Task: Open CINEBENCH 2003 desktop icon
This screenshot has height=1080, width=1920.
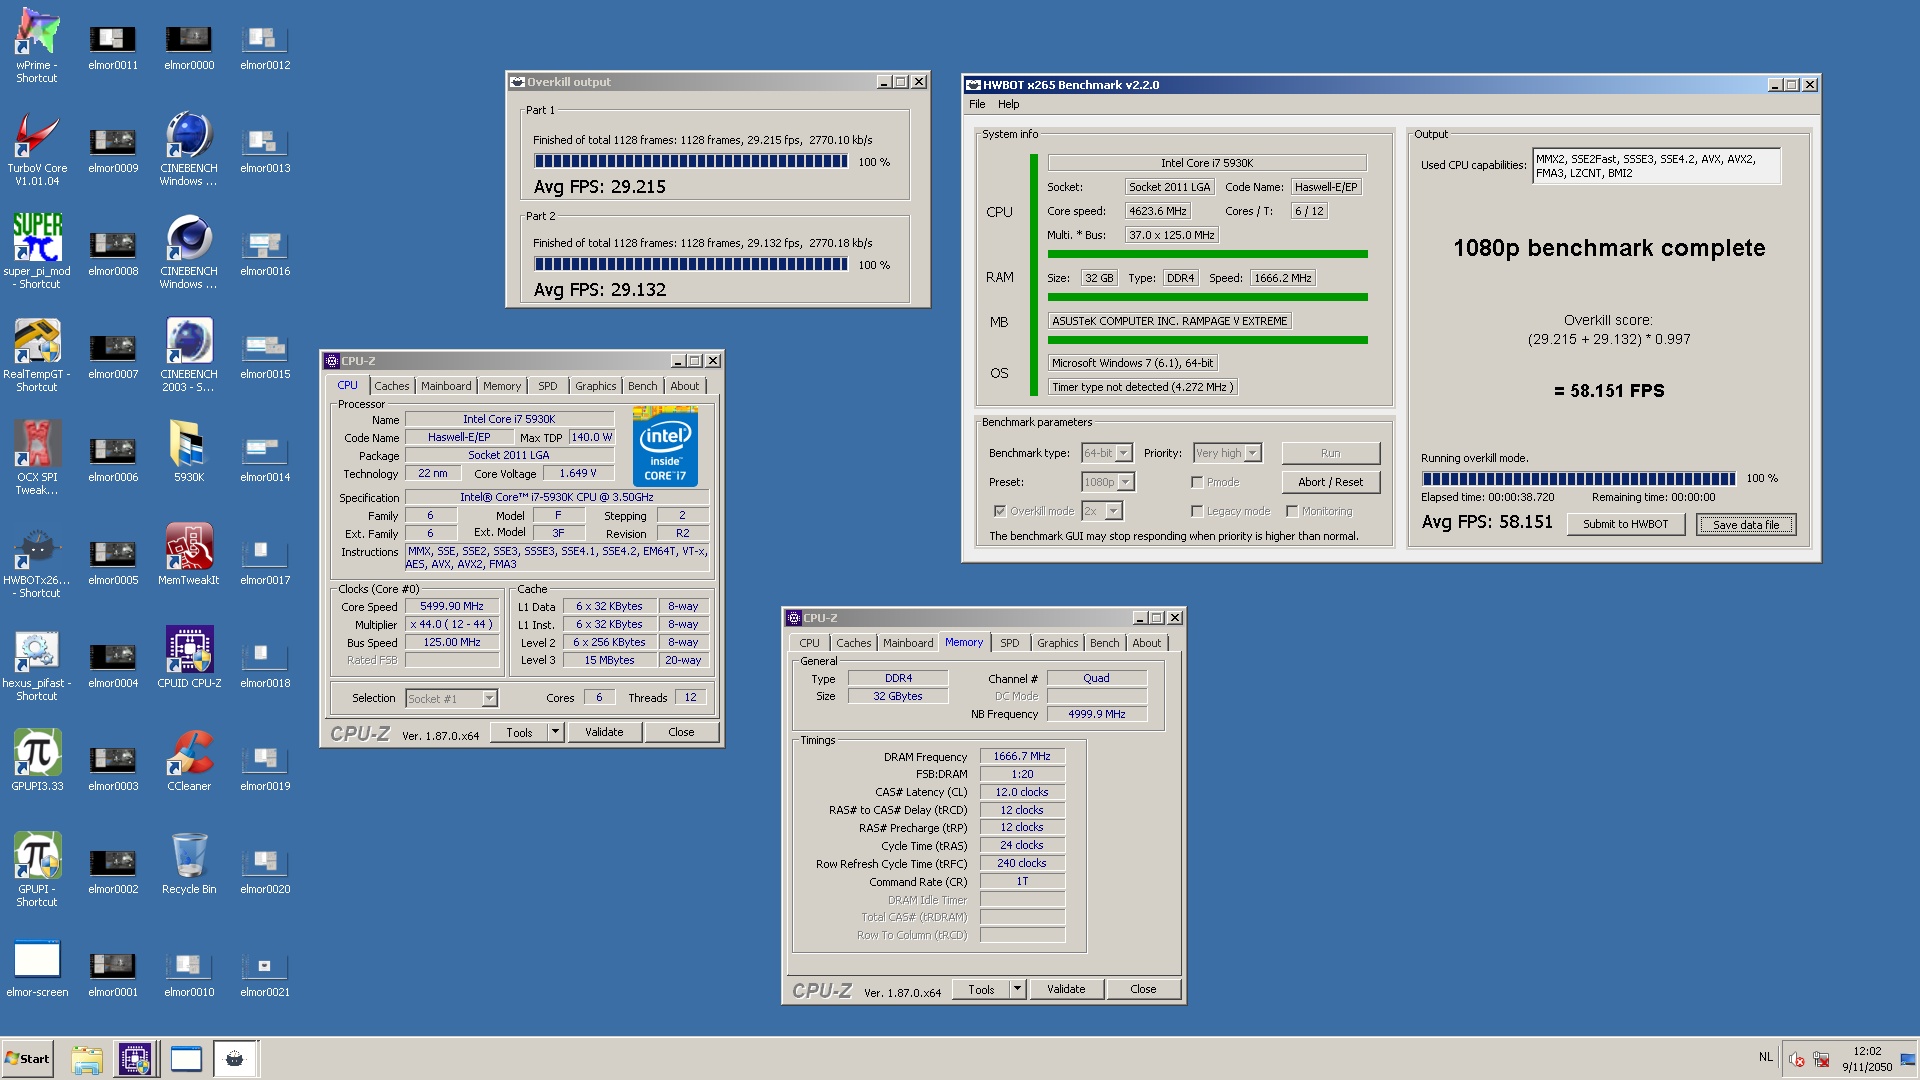Action: tap(189, 354)
